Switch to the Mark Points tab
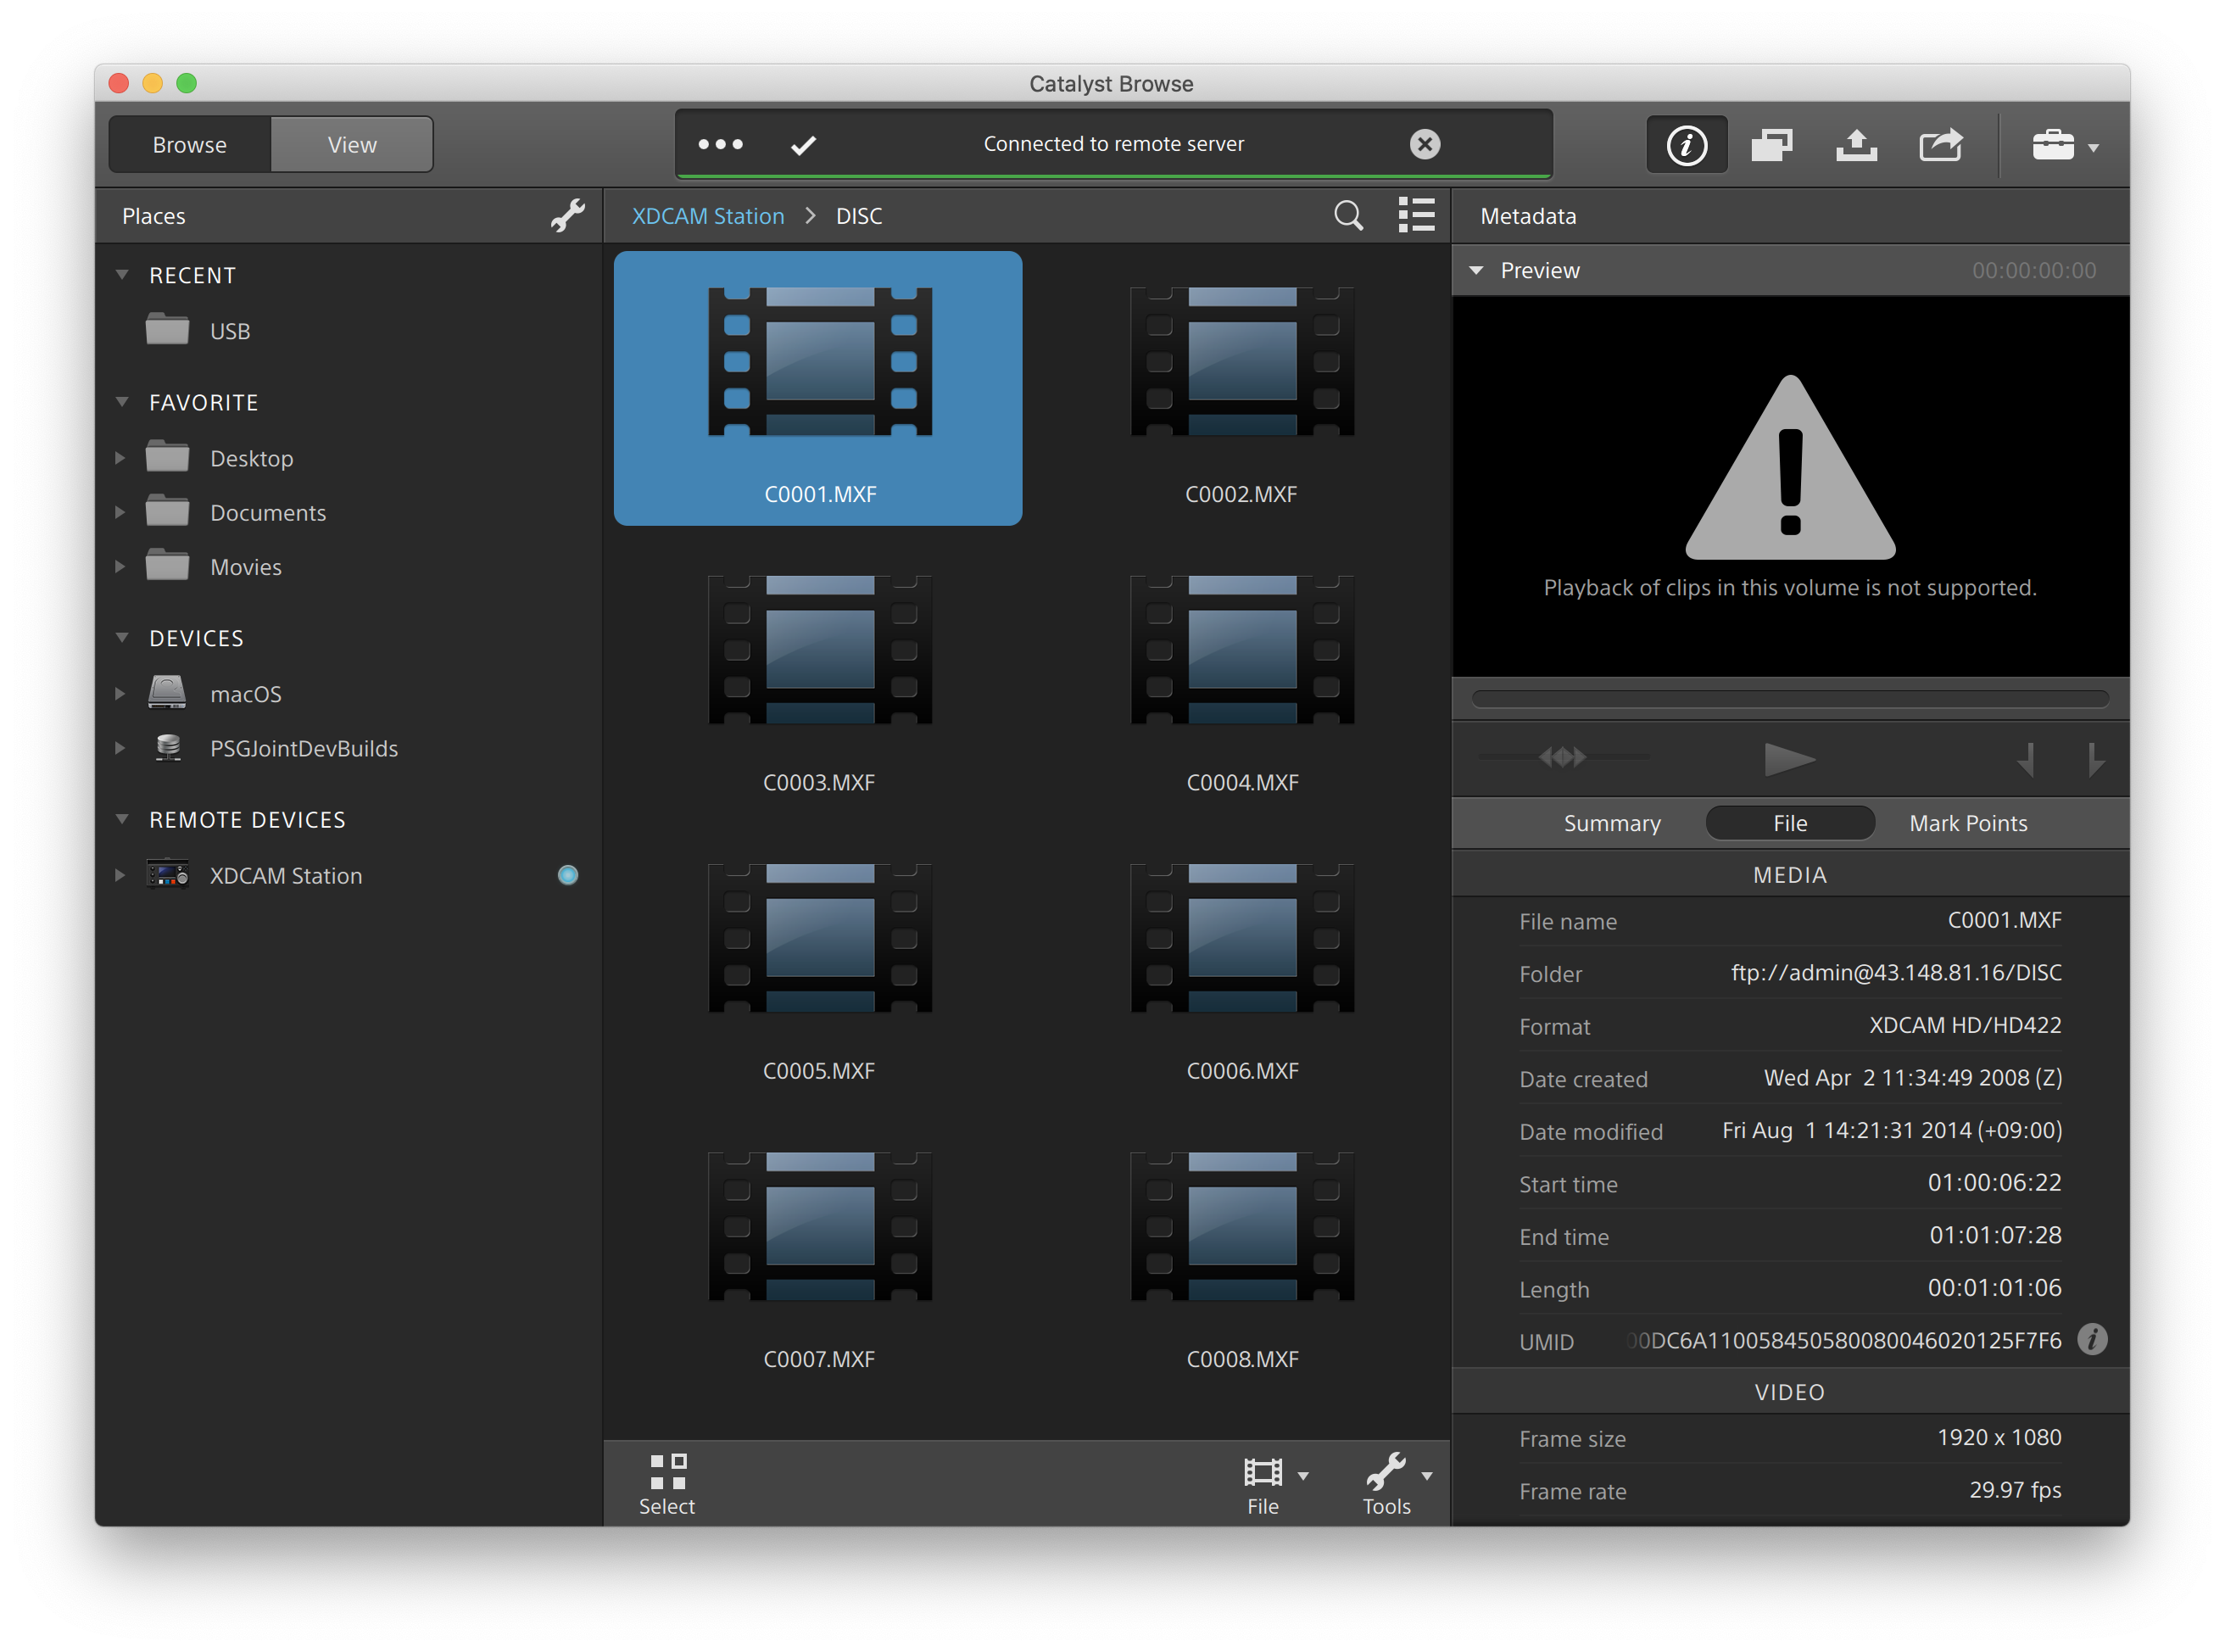Viewport: 2225px width, 1652px height. pyautogui.click(x=1967, y=823)
